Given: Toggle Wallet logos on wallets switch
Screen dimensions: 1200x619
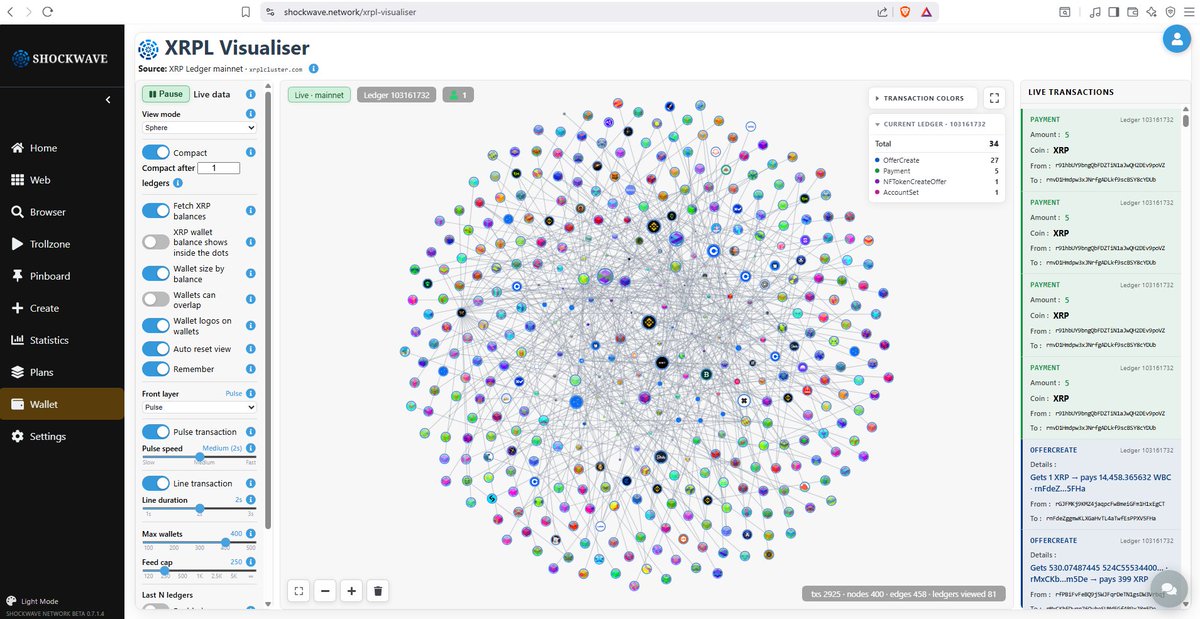Looking at the screenshot, I should [x=156, y=325].
